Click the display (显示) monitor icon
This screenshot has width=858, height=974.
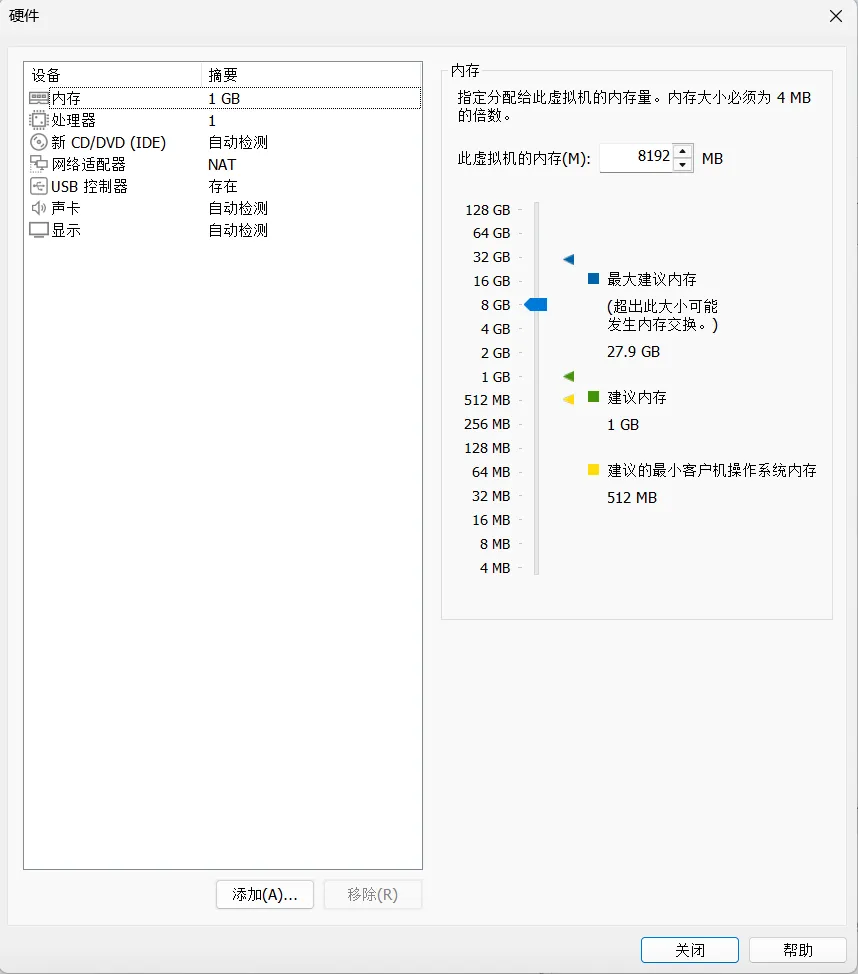coord(39,230)
